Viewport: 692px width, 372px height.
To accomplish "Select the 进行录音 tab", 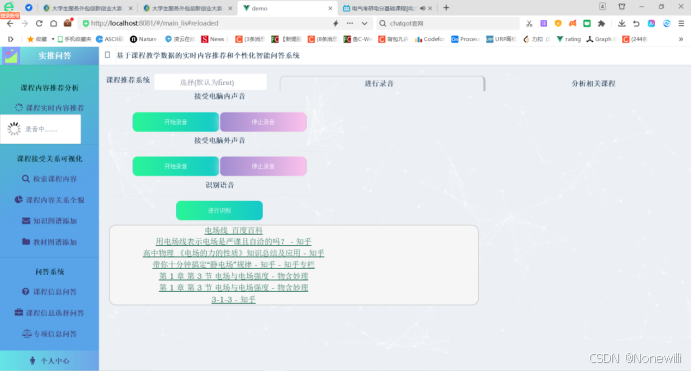I will click(382, 83).
